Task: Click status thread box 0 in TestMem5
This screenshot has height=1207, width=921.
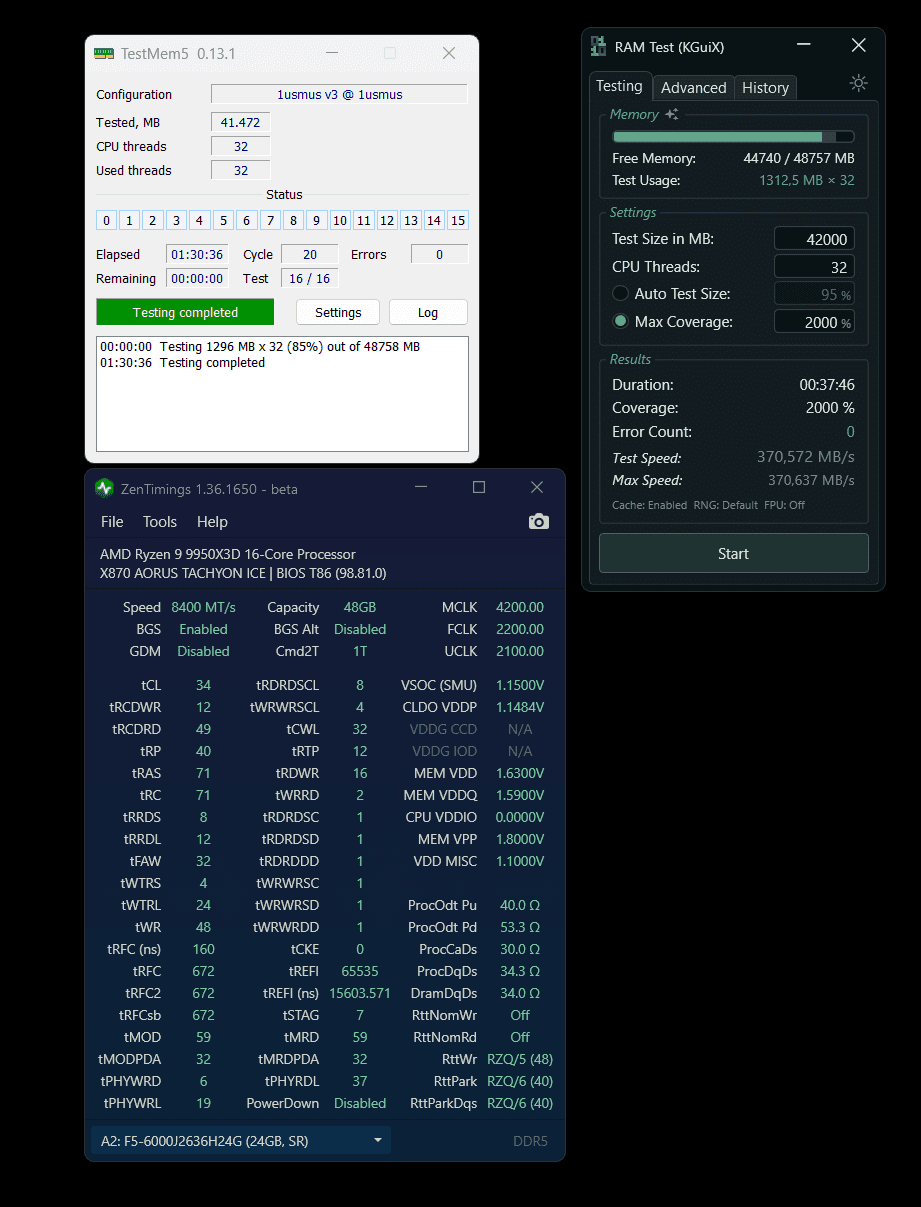Action: (106, 221)
